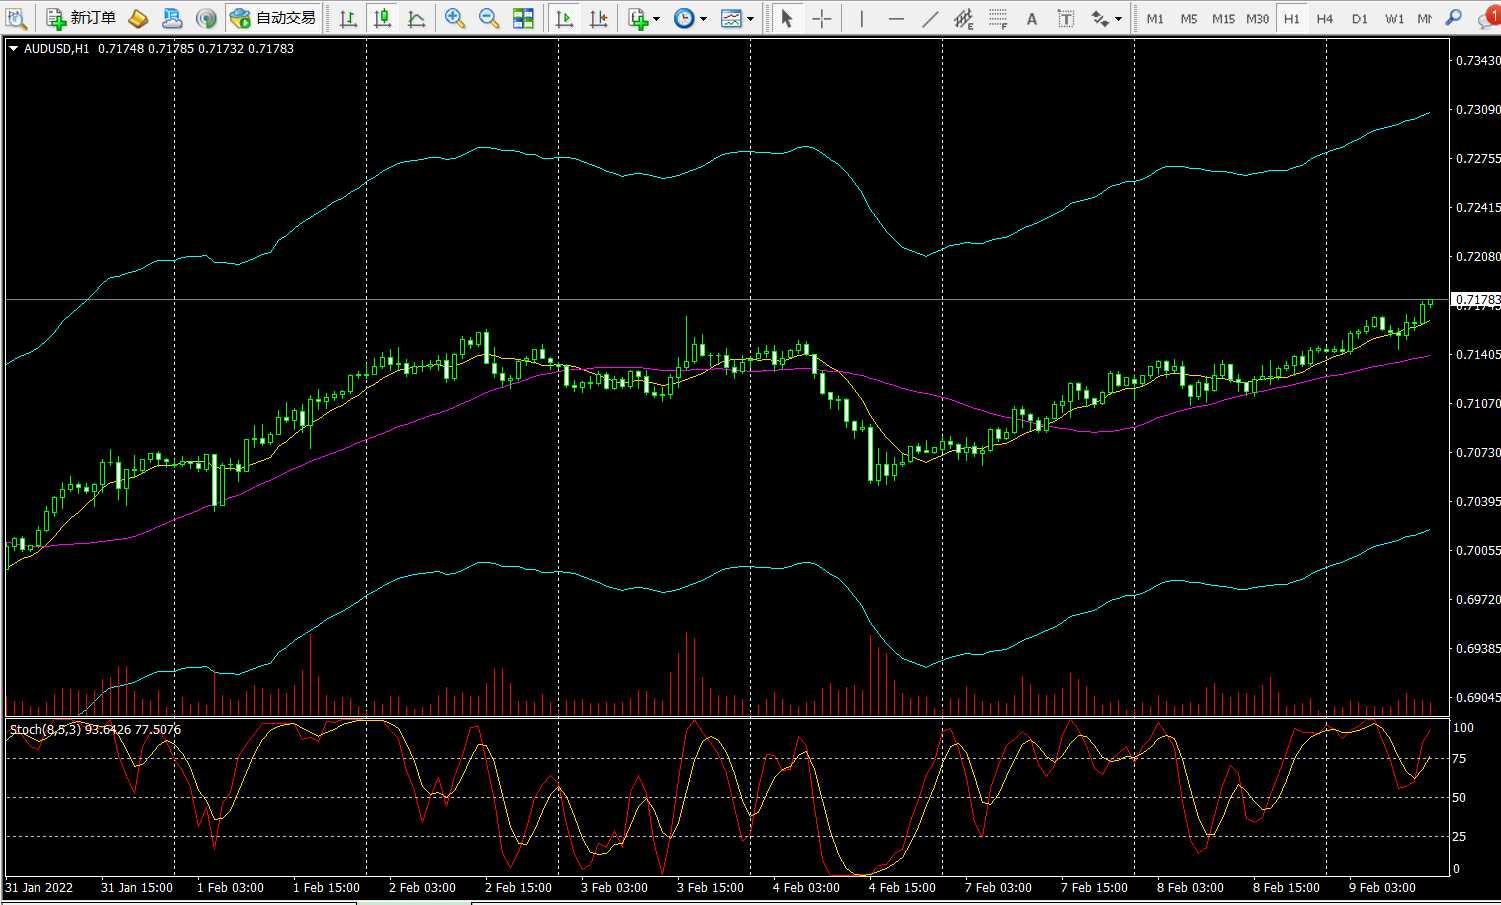
Task: Open the MetaEditor yellow book icon
Action: tap(139, 18)
